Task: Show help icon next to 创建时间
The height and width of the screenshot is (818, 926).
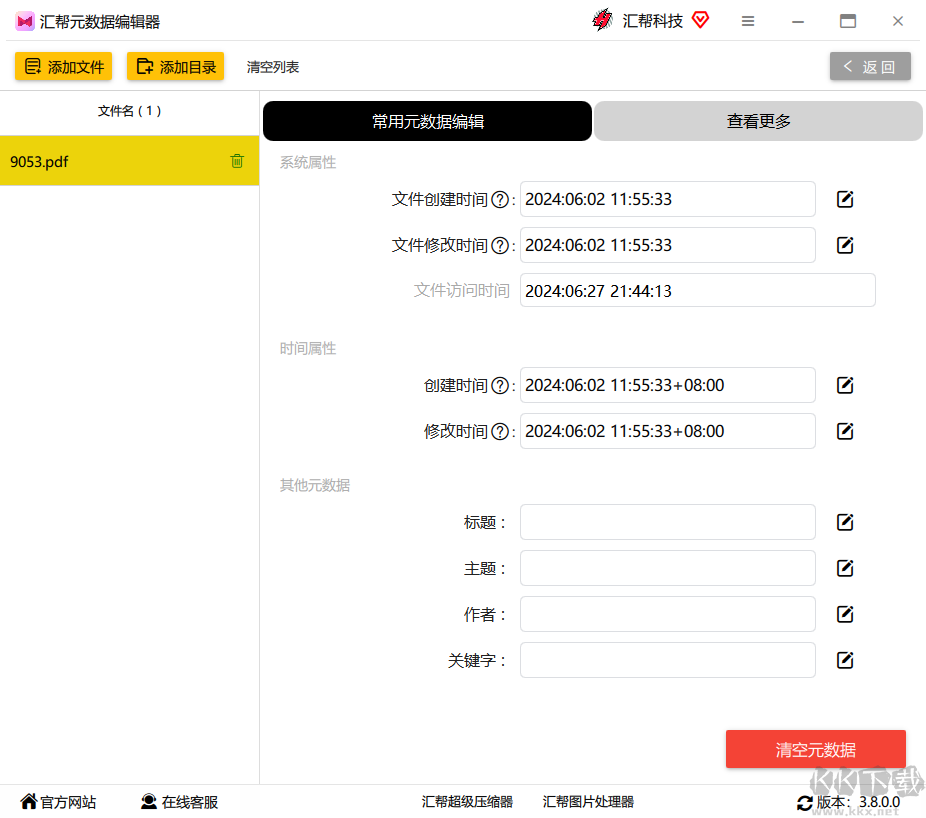Action: (500, 386)
